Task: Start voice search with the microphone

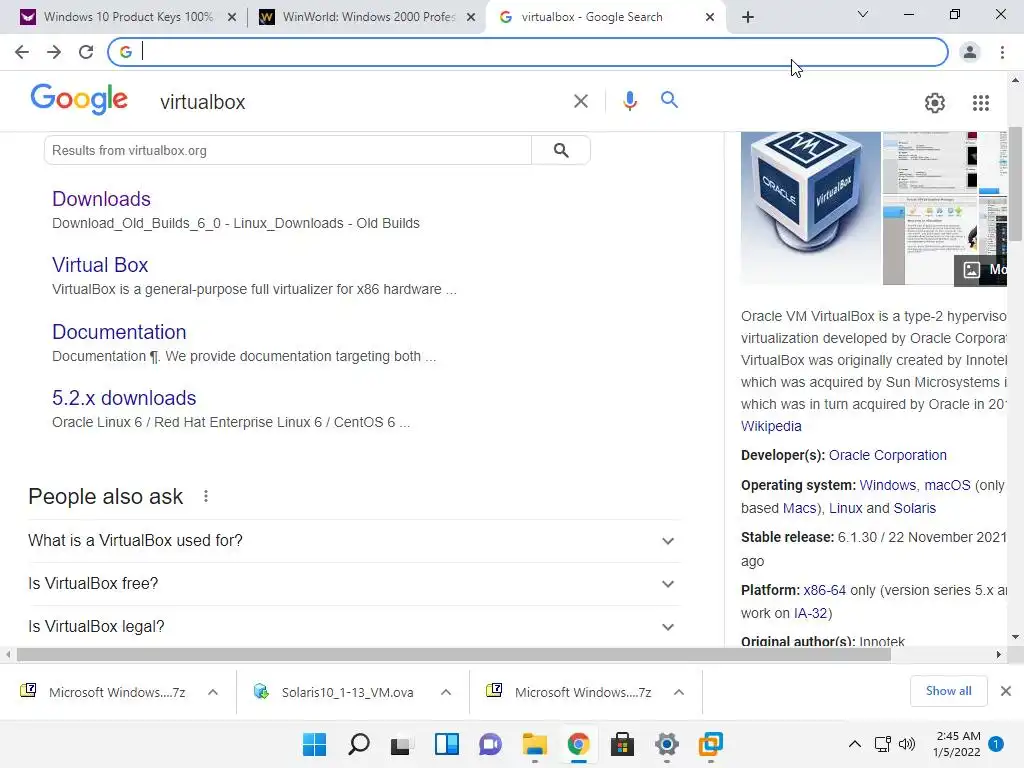Action: (x=630, y=101)
